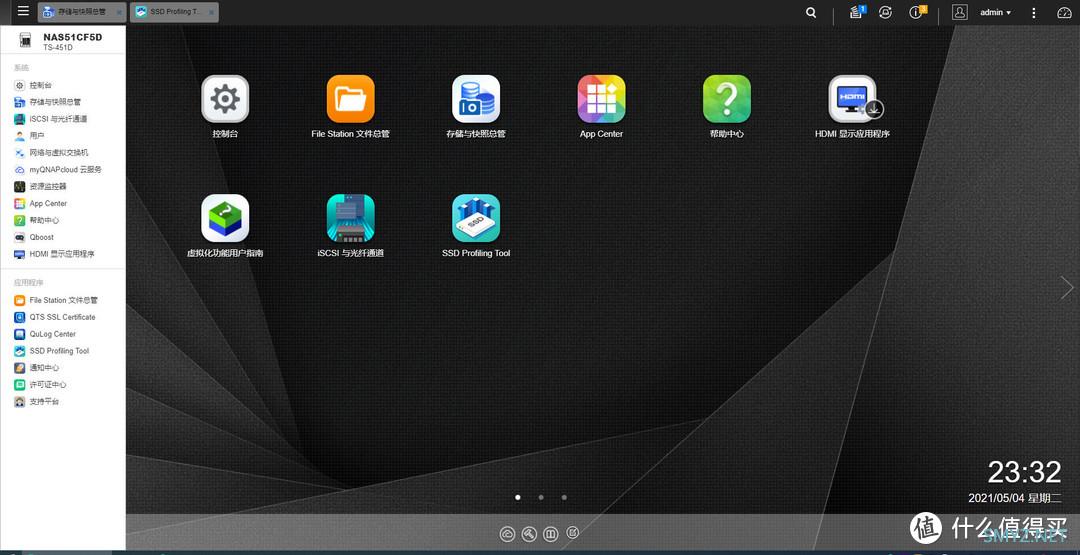Click the myQNAPcloud bottom dock icon

(508, 533)
